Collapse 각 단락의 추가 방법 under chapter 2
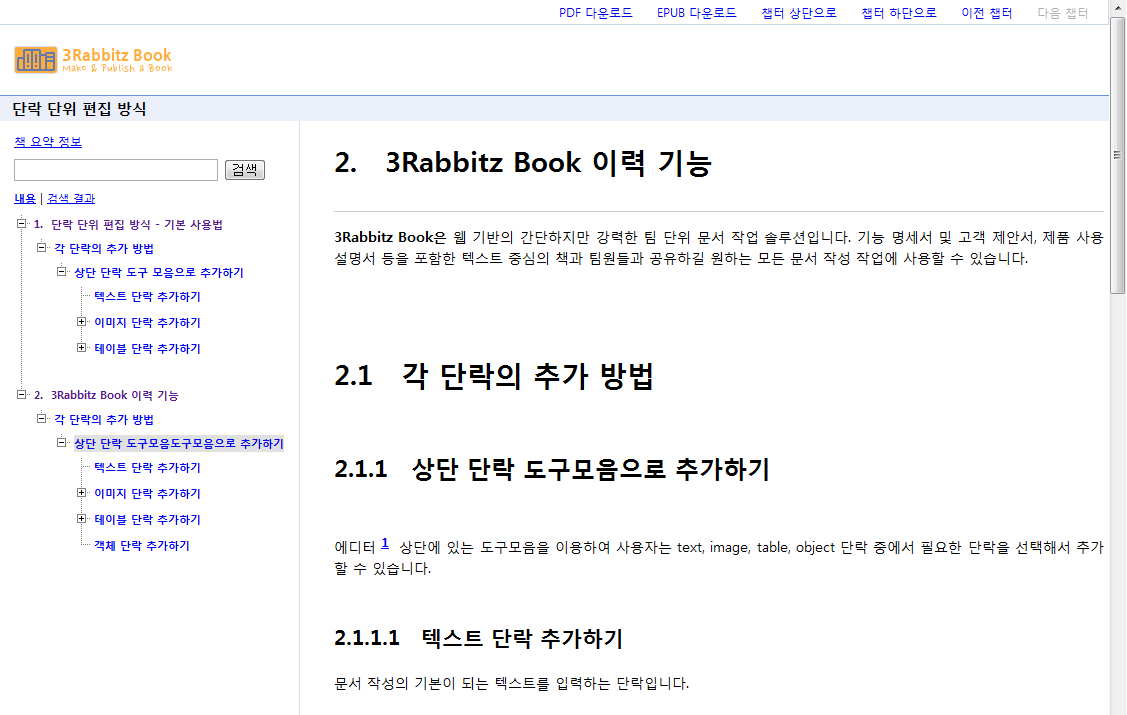Screen dimensions: 1127x715 [42, 418]
